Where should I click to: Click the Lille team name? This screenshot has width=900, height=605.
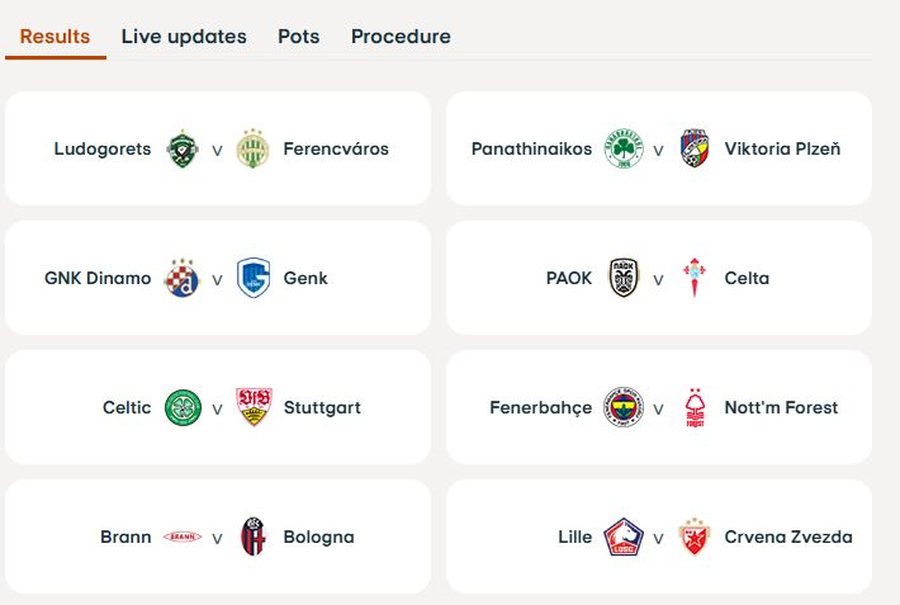(x=575, y=537)
